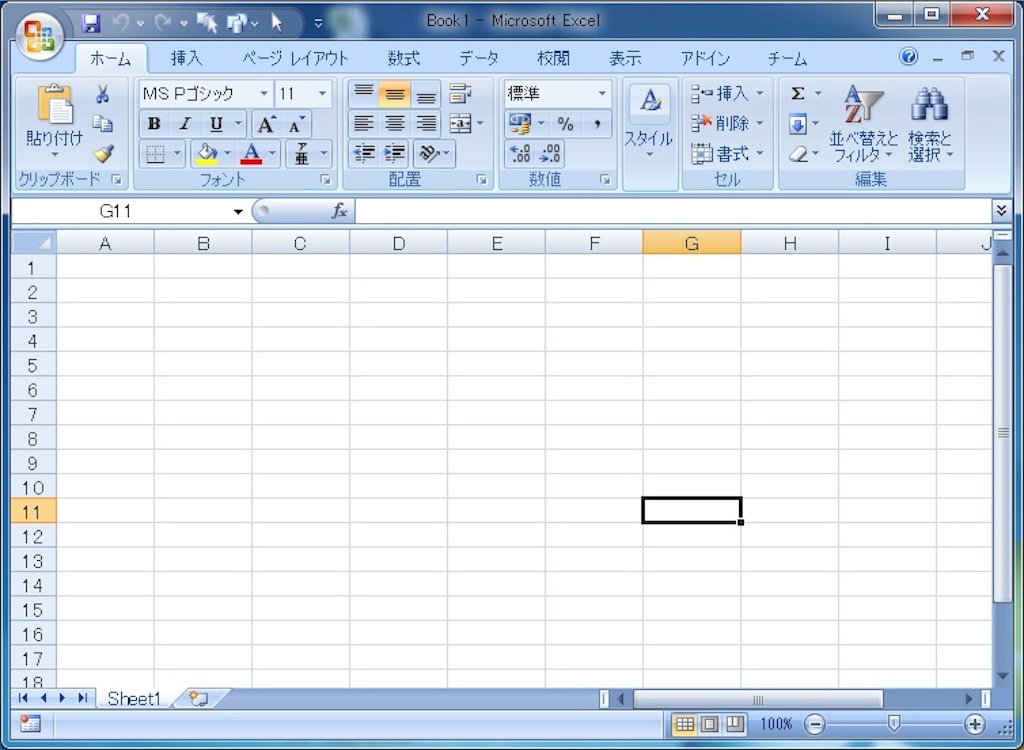
Task: Activate the Format Painter brush
Action: pos(103,154)
